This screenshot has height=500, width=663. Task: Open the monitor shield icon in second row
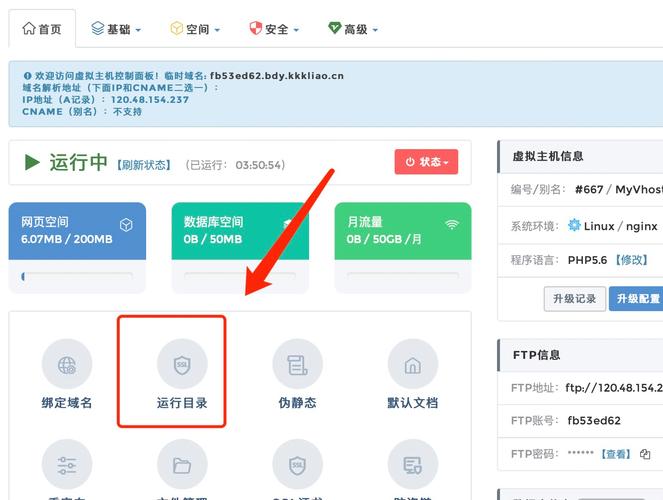click(x=413, y=464)
